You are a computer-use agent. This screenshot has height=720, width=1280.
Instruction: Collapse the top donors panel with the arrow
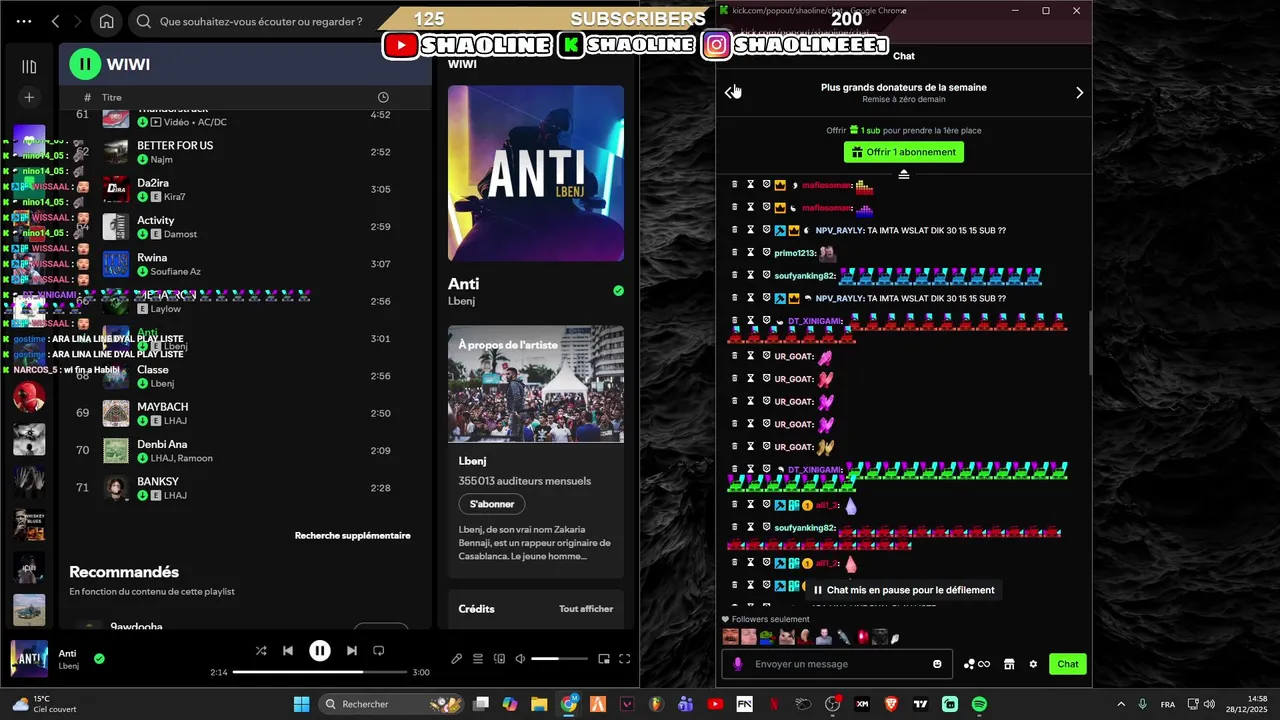(x=904, y=174)
